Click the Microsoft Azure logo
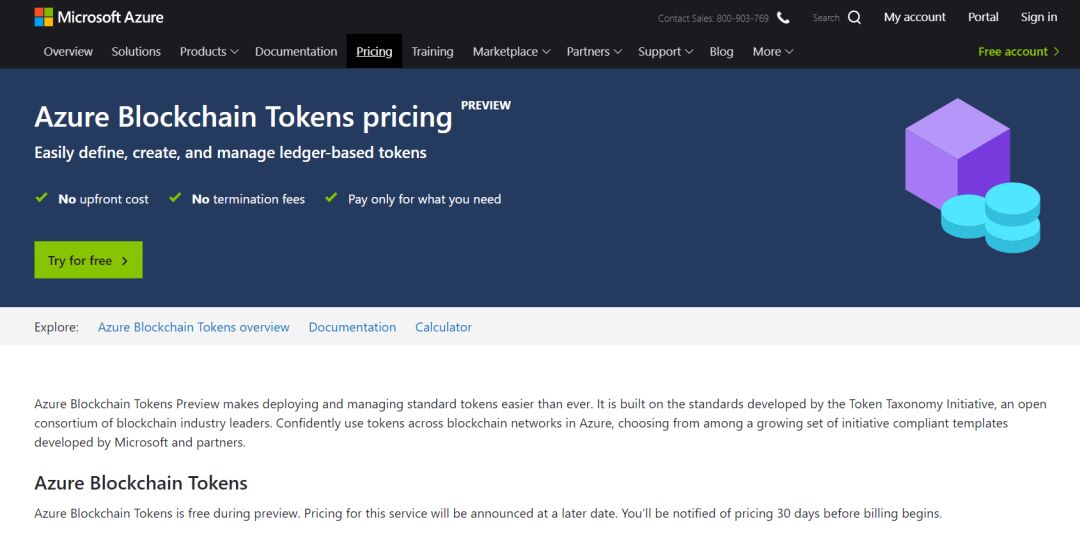This screenshot has height=558, width=1080. [x=99, y=17]
